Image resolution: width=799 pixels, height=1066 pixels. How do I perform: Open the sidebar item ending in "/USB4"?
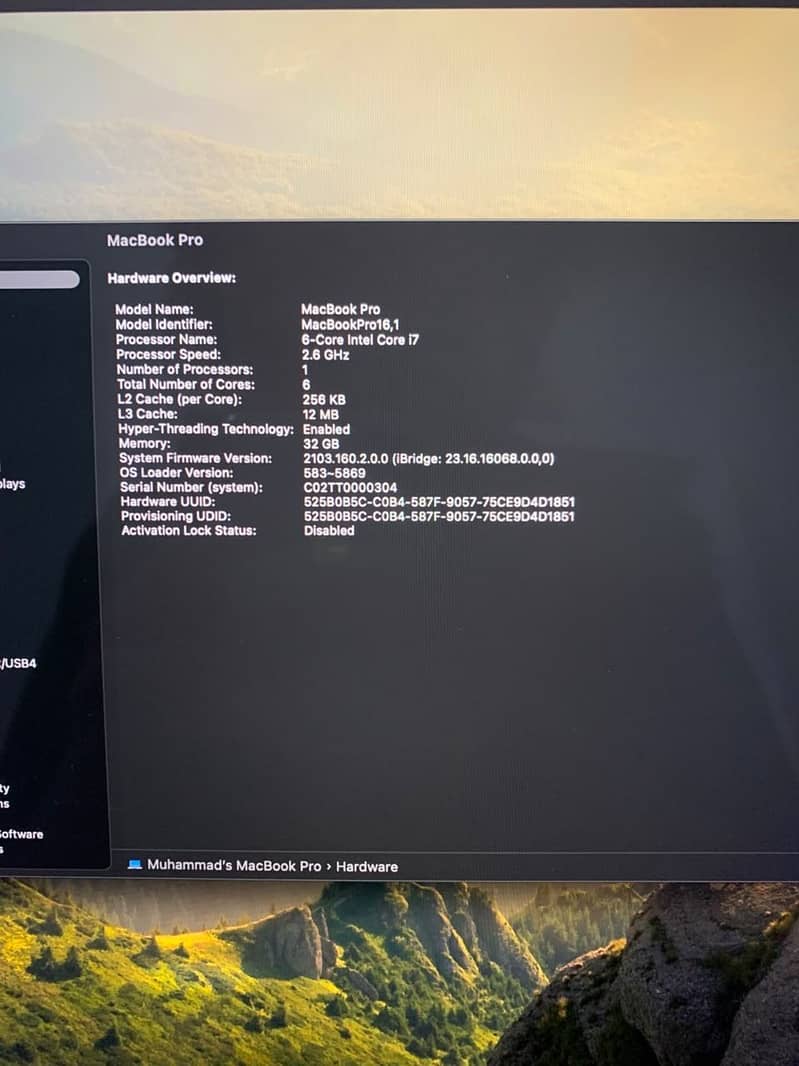[x=18, y=664]
